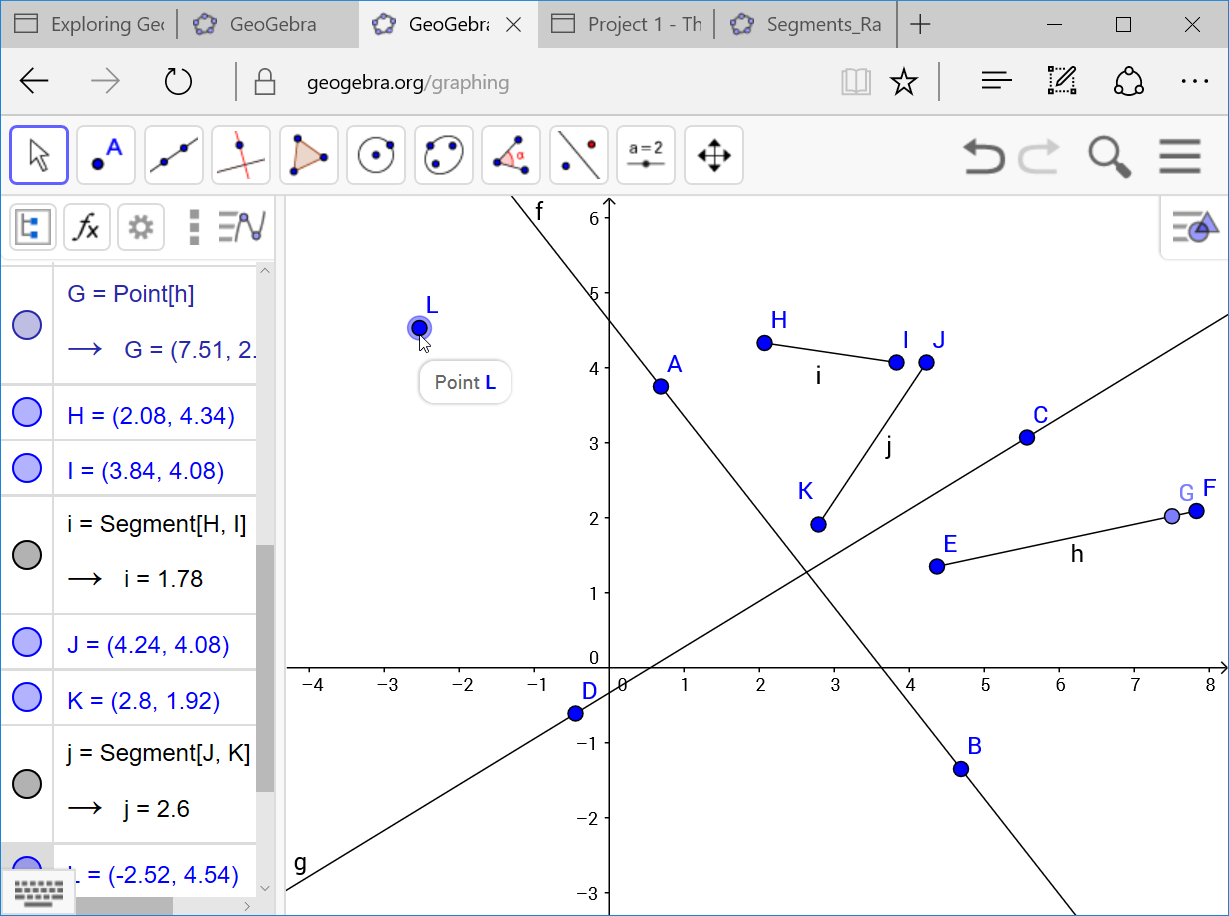Image resolution: width=1229 pixels, height=916 pixels.
Task: Select the Point tool
Action: [105, 155]
